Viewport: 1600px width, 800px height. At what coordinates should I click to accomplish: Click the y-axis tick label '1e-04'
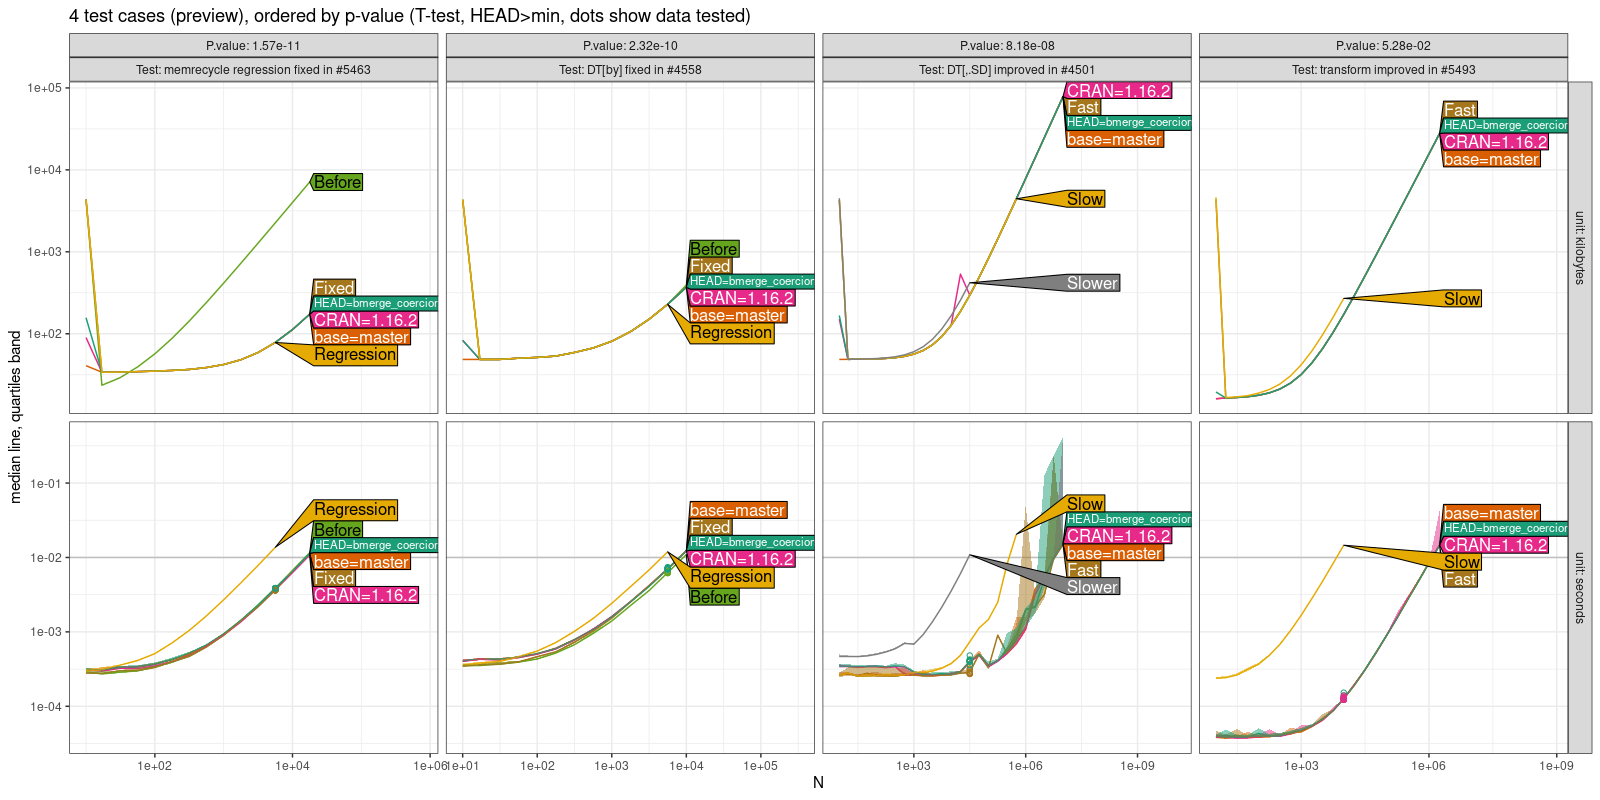pos(46,707)
